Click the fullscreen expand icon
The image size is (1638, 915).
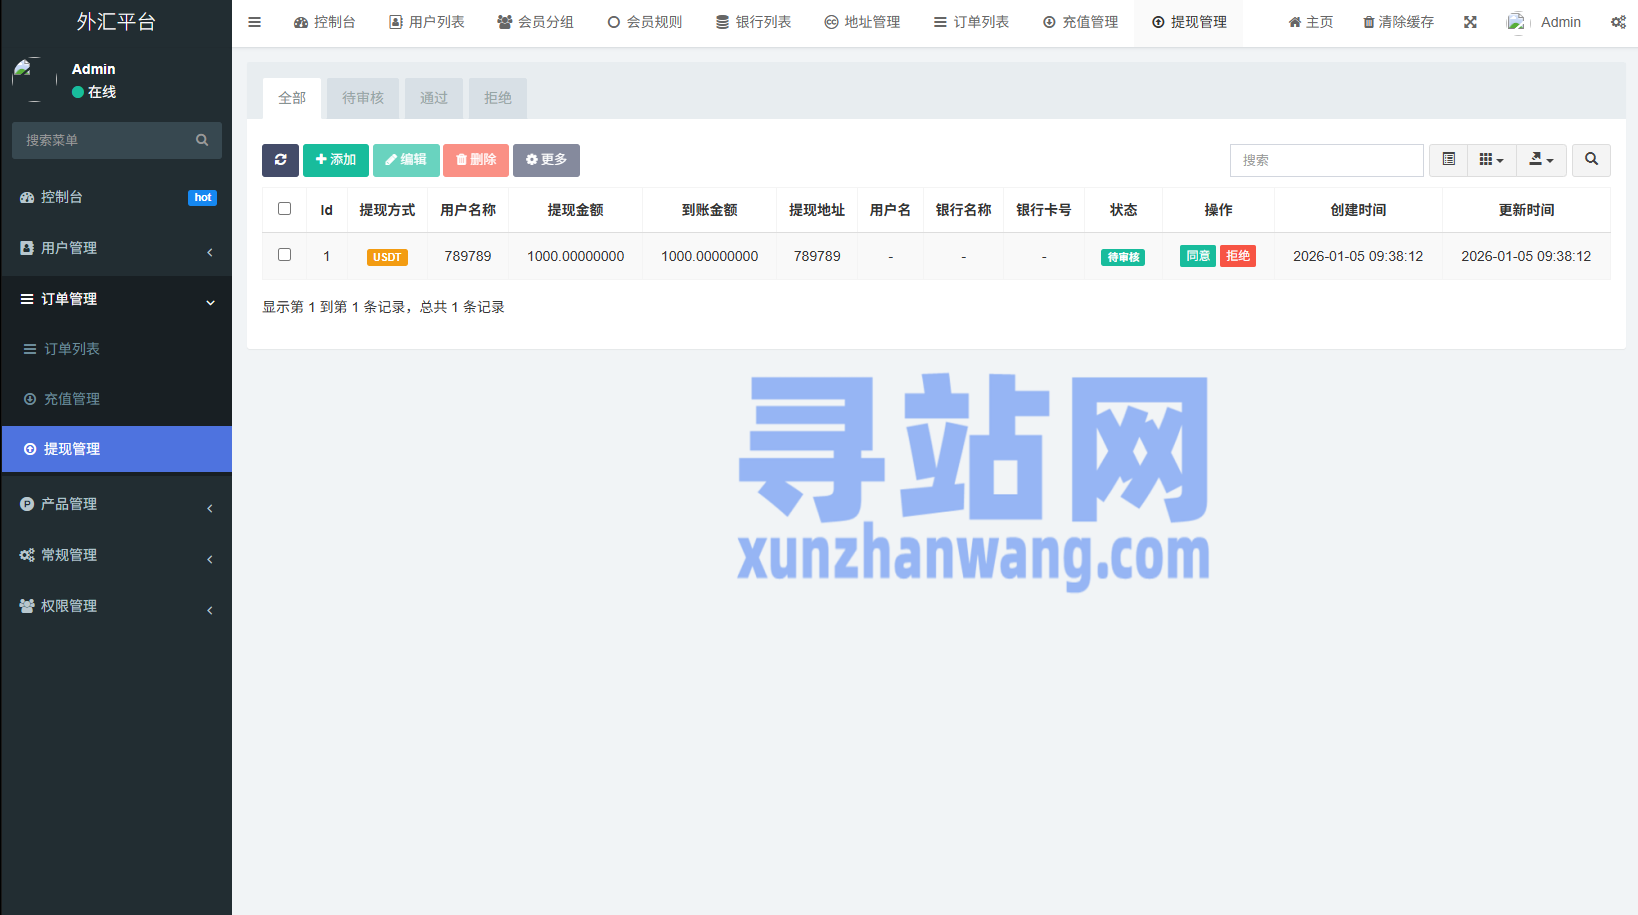(x=1470, y=22)
